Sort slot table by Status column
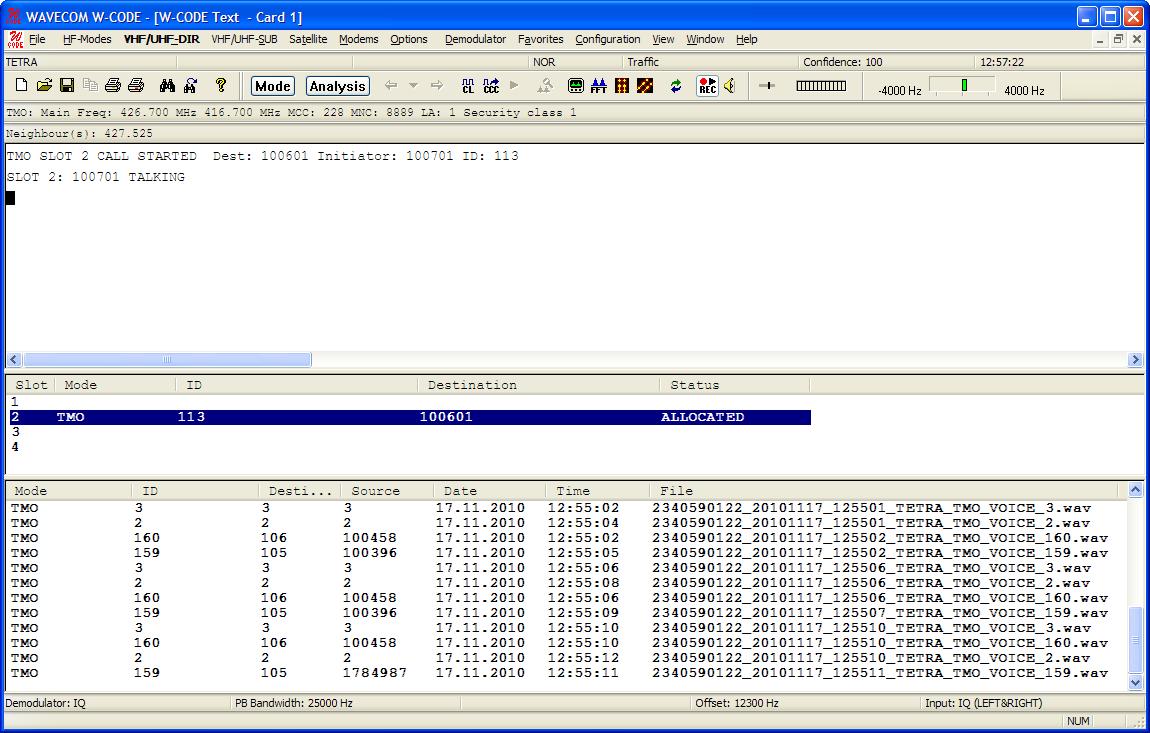 735,385
